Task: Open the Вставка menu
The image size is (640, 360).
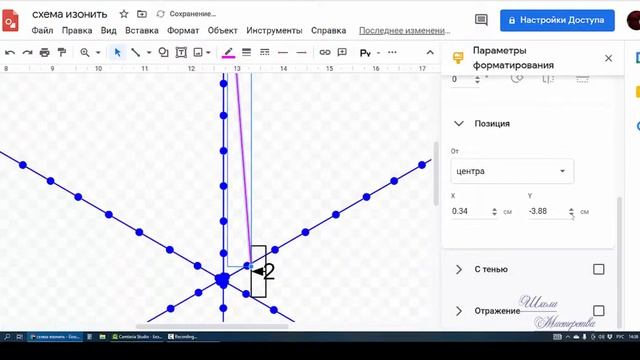Action: (142, 31)
